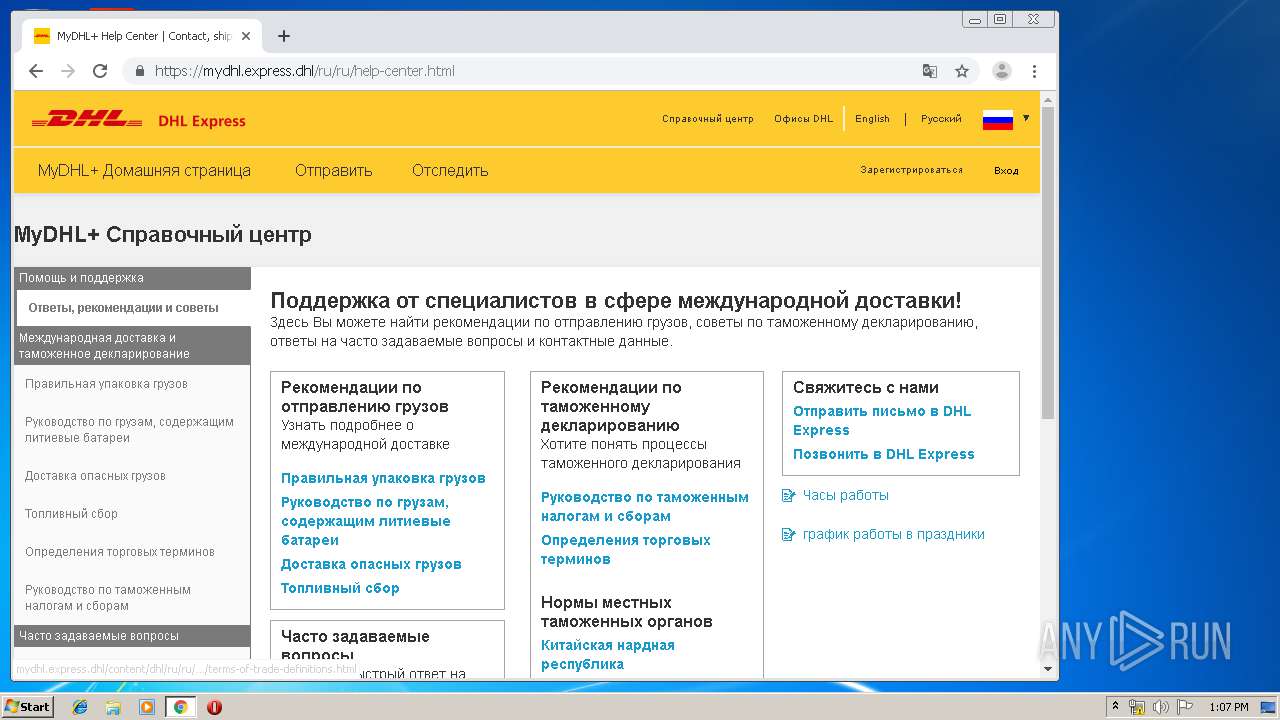The width and height of the screenshot is (1280, 720).
Task: Open blue link about литиевые батареи
Action: pyautogui.click(x=366, y=521)
